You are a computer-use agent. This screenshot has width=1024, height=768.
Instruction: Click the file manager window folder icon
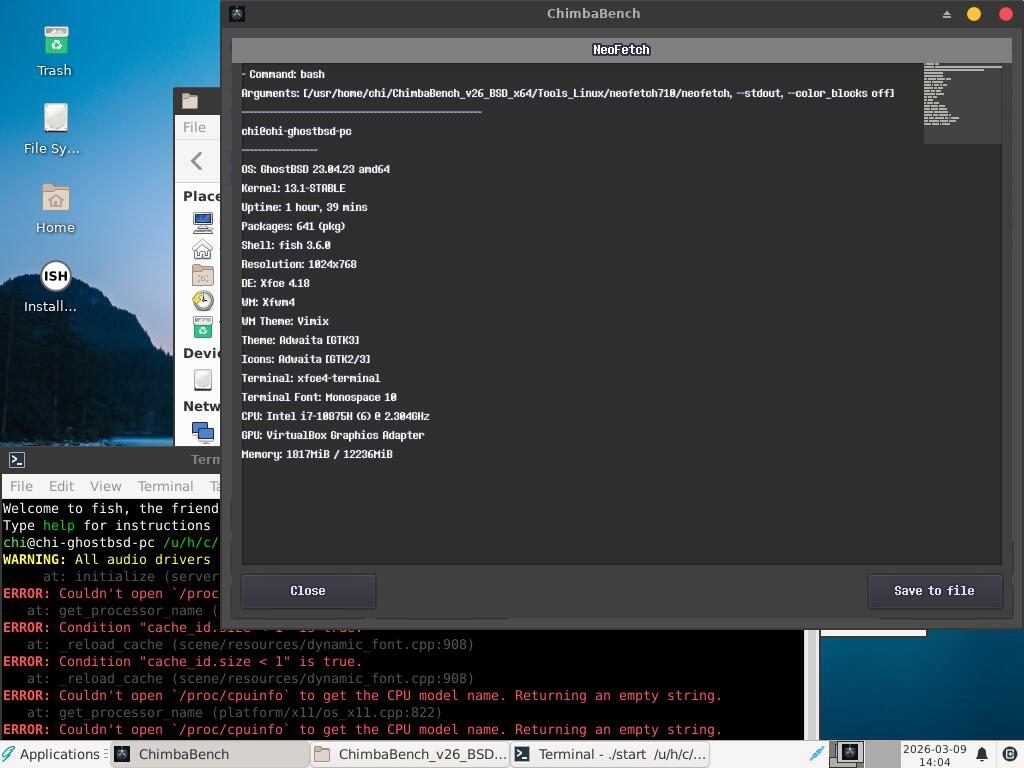(x=190, y=101)
